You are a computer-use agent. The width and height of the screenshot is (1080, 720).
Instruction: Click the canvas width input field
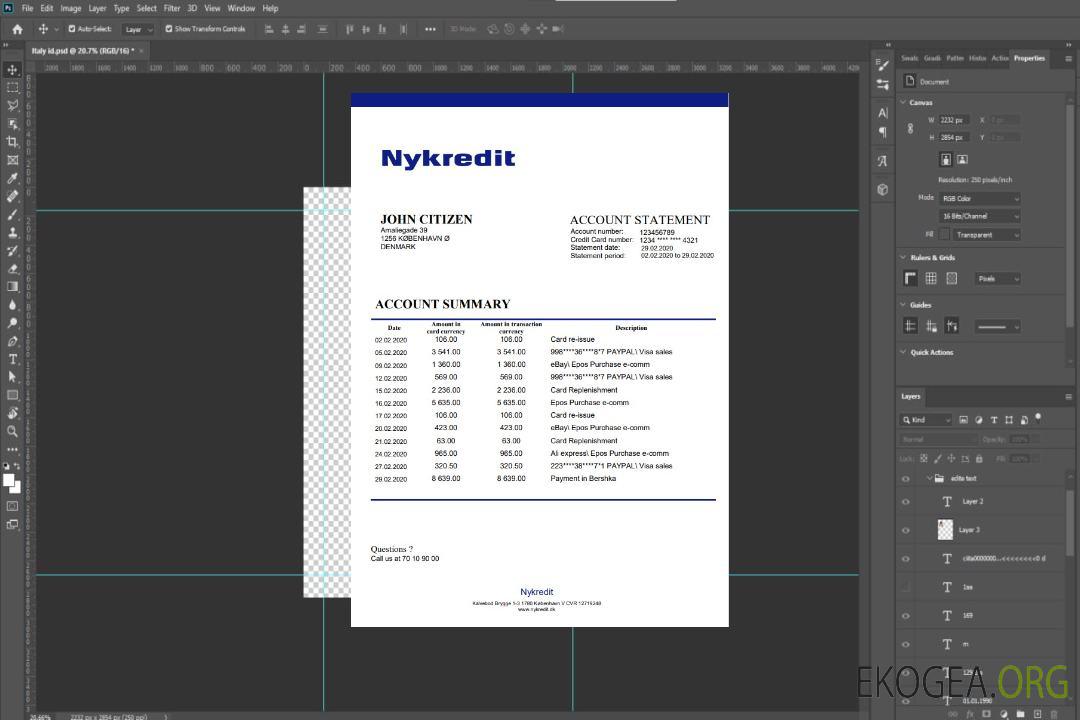[x=954, y=120]
